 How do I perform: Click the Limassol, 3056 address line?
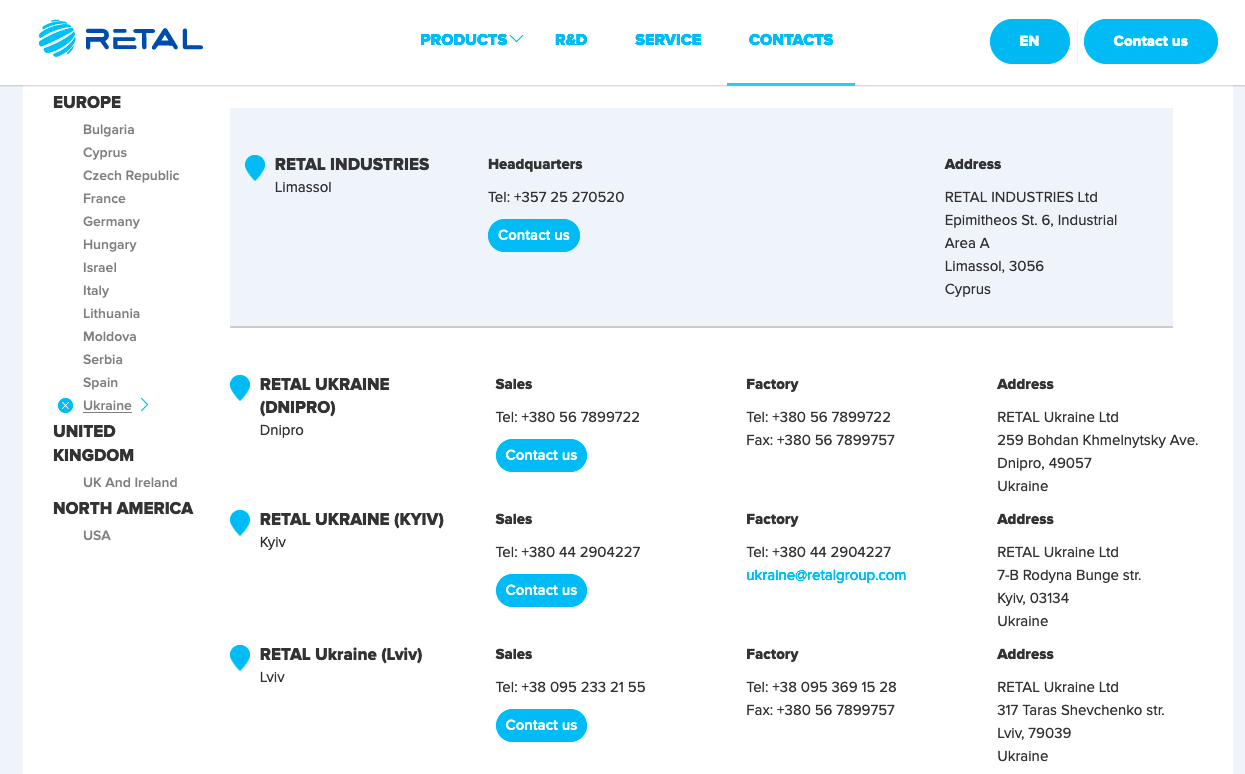point(994,266)
